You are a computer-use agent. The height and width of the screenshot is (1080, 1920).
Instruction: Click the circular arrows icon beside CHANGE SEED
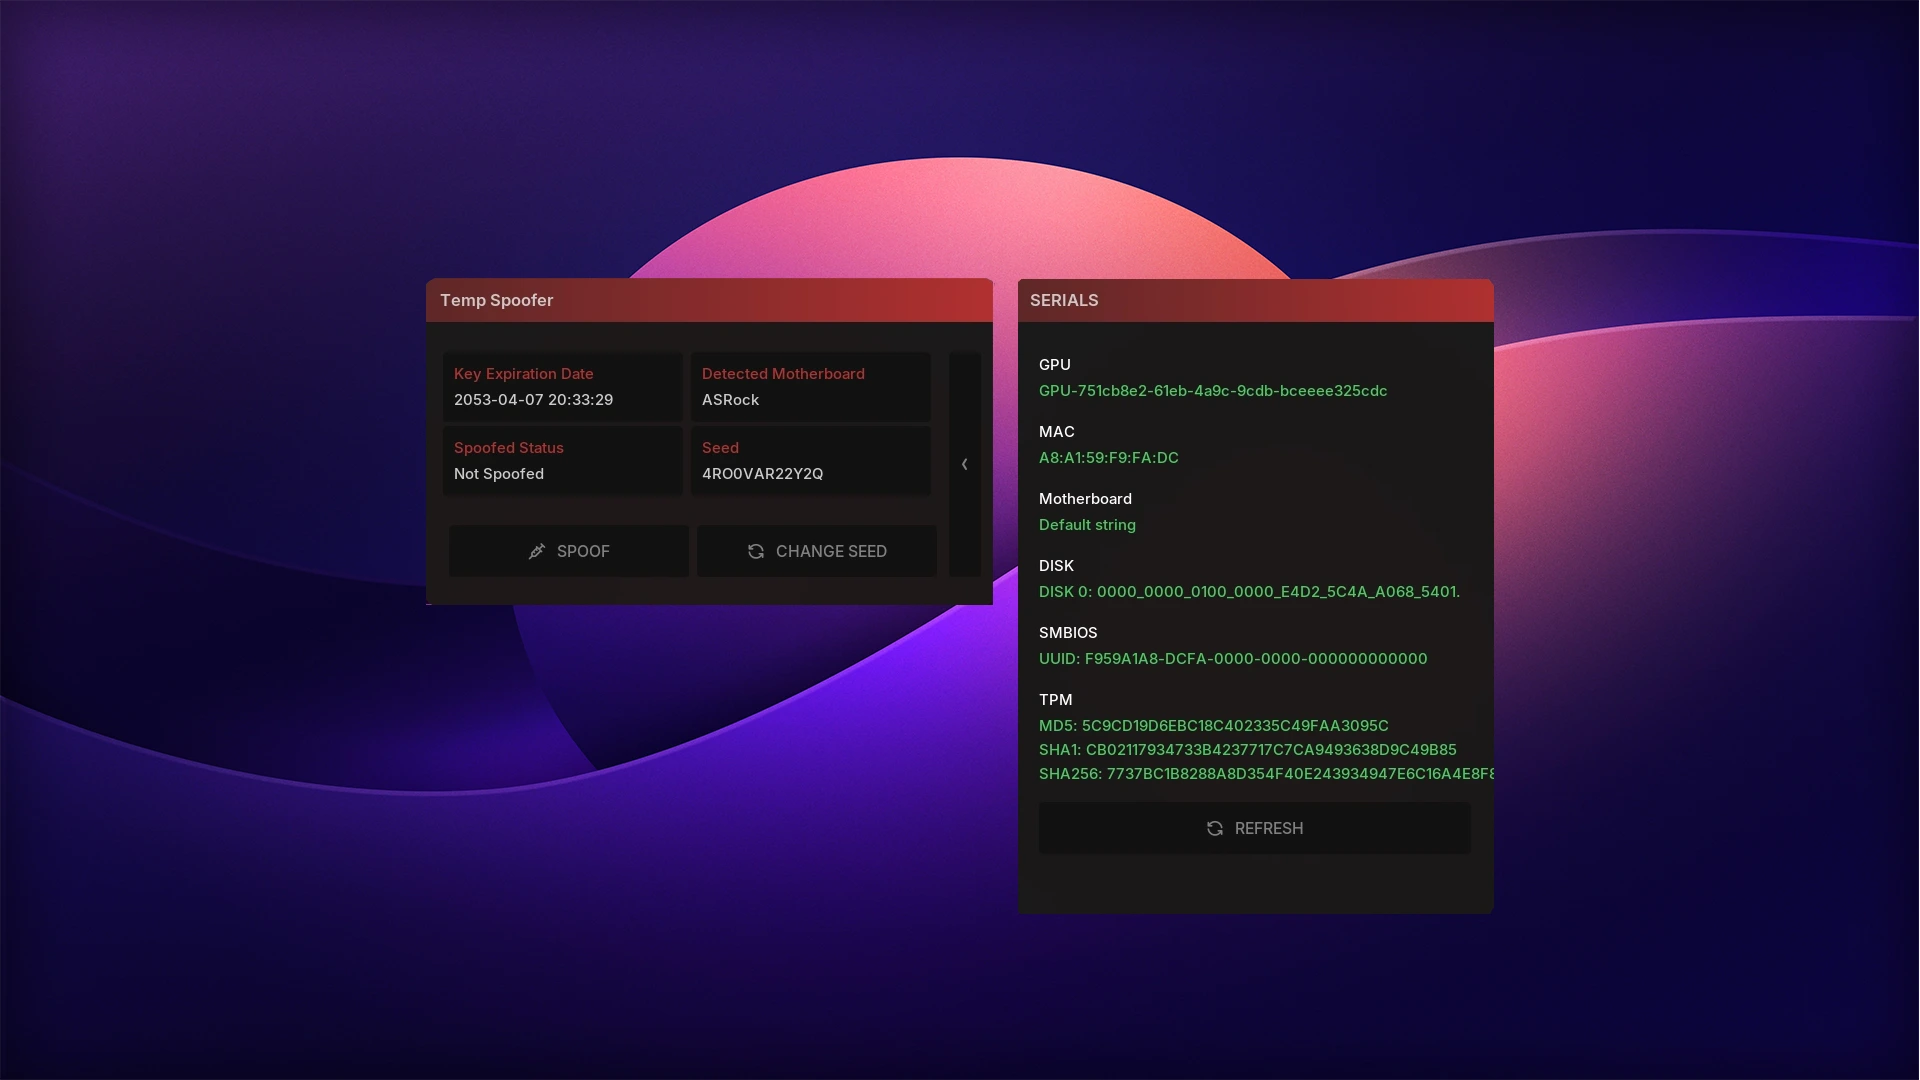(x=756, y=551)
